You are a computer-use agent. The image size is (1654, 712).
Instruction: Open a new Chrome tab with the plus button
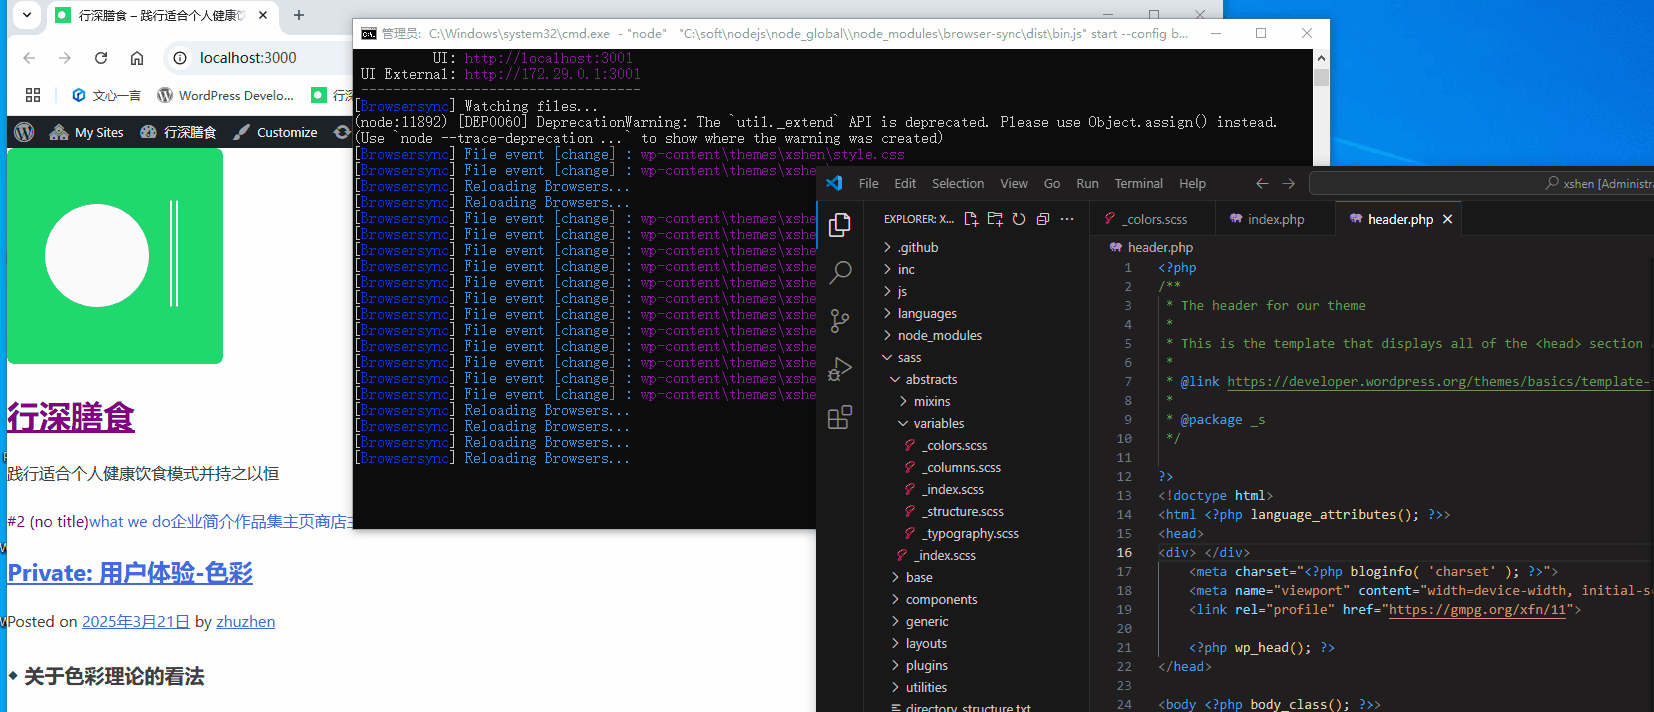tap(299, 15)
